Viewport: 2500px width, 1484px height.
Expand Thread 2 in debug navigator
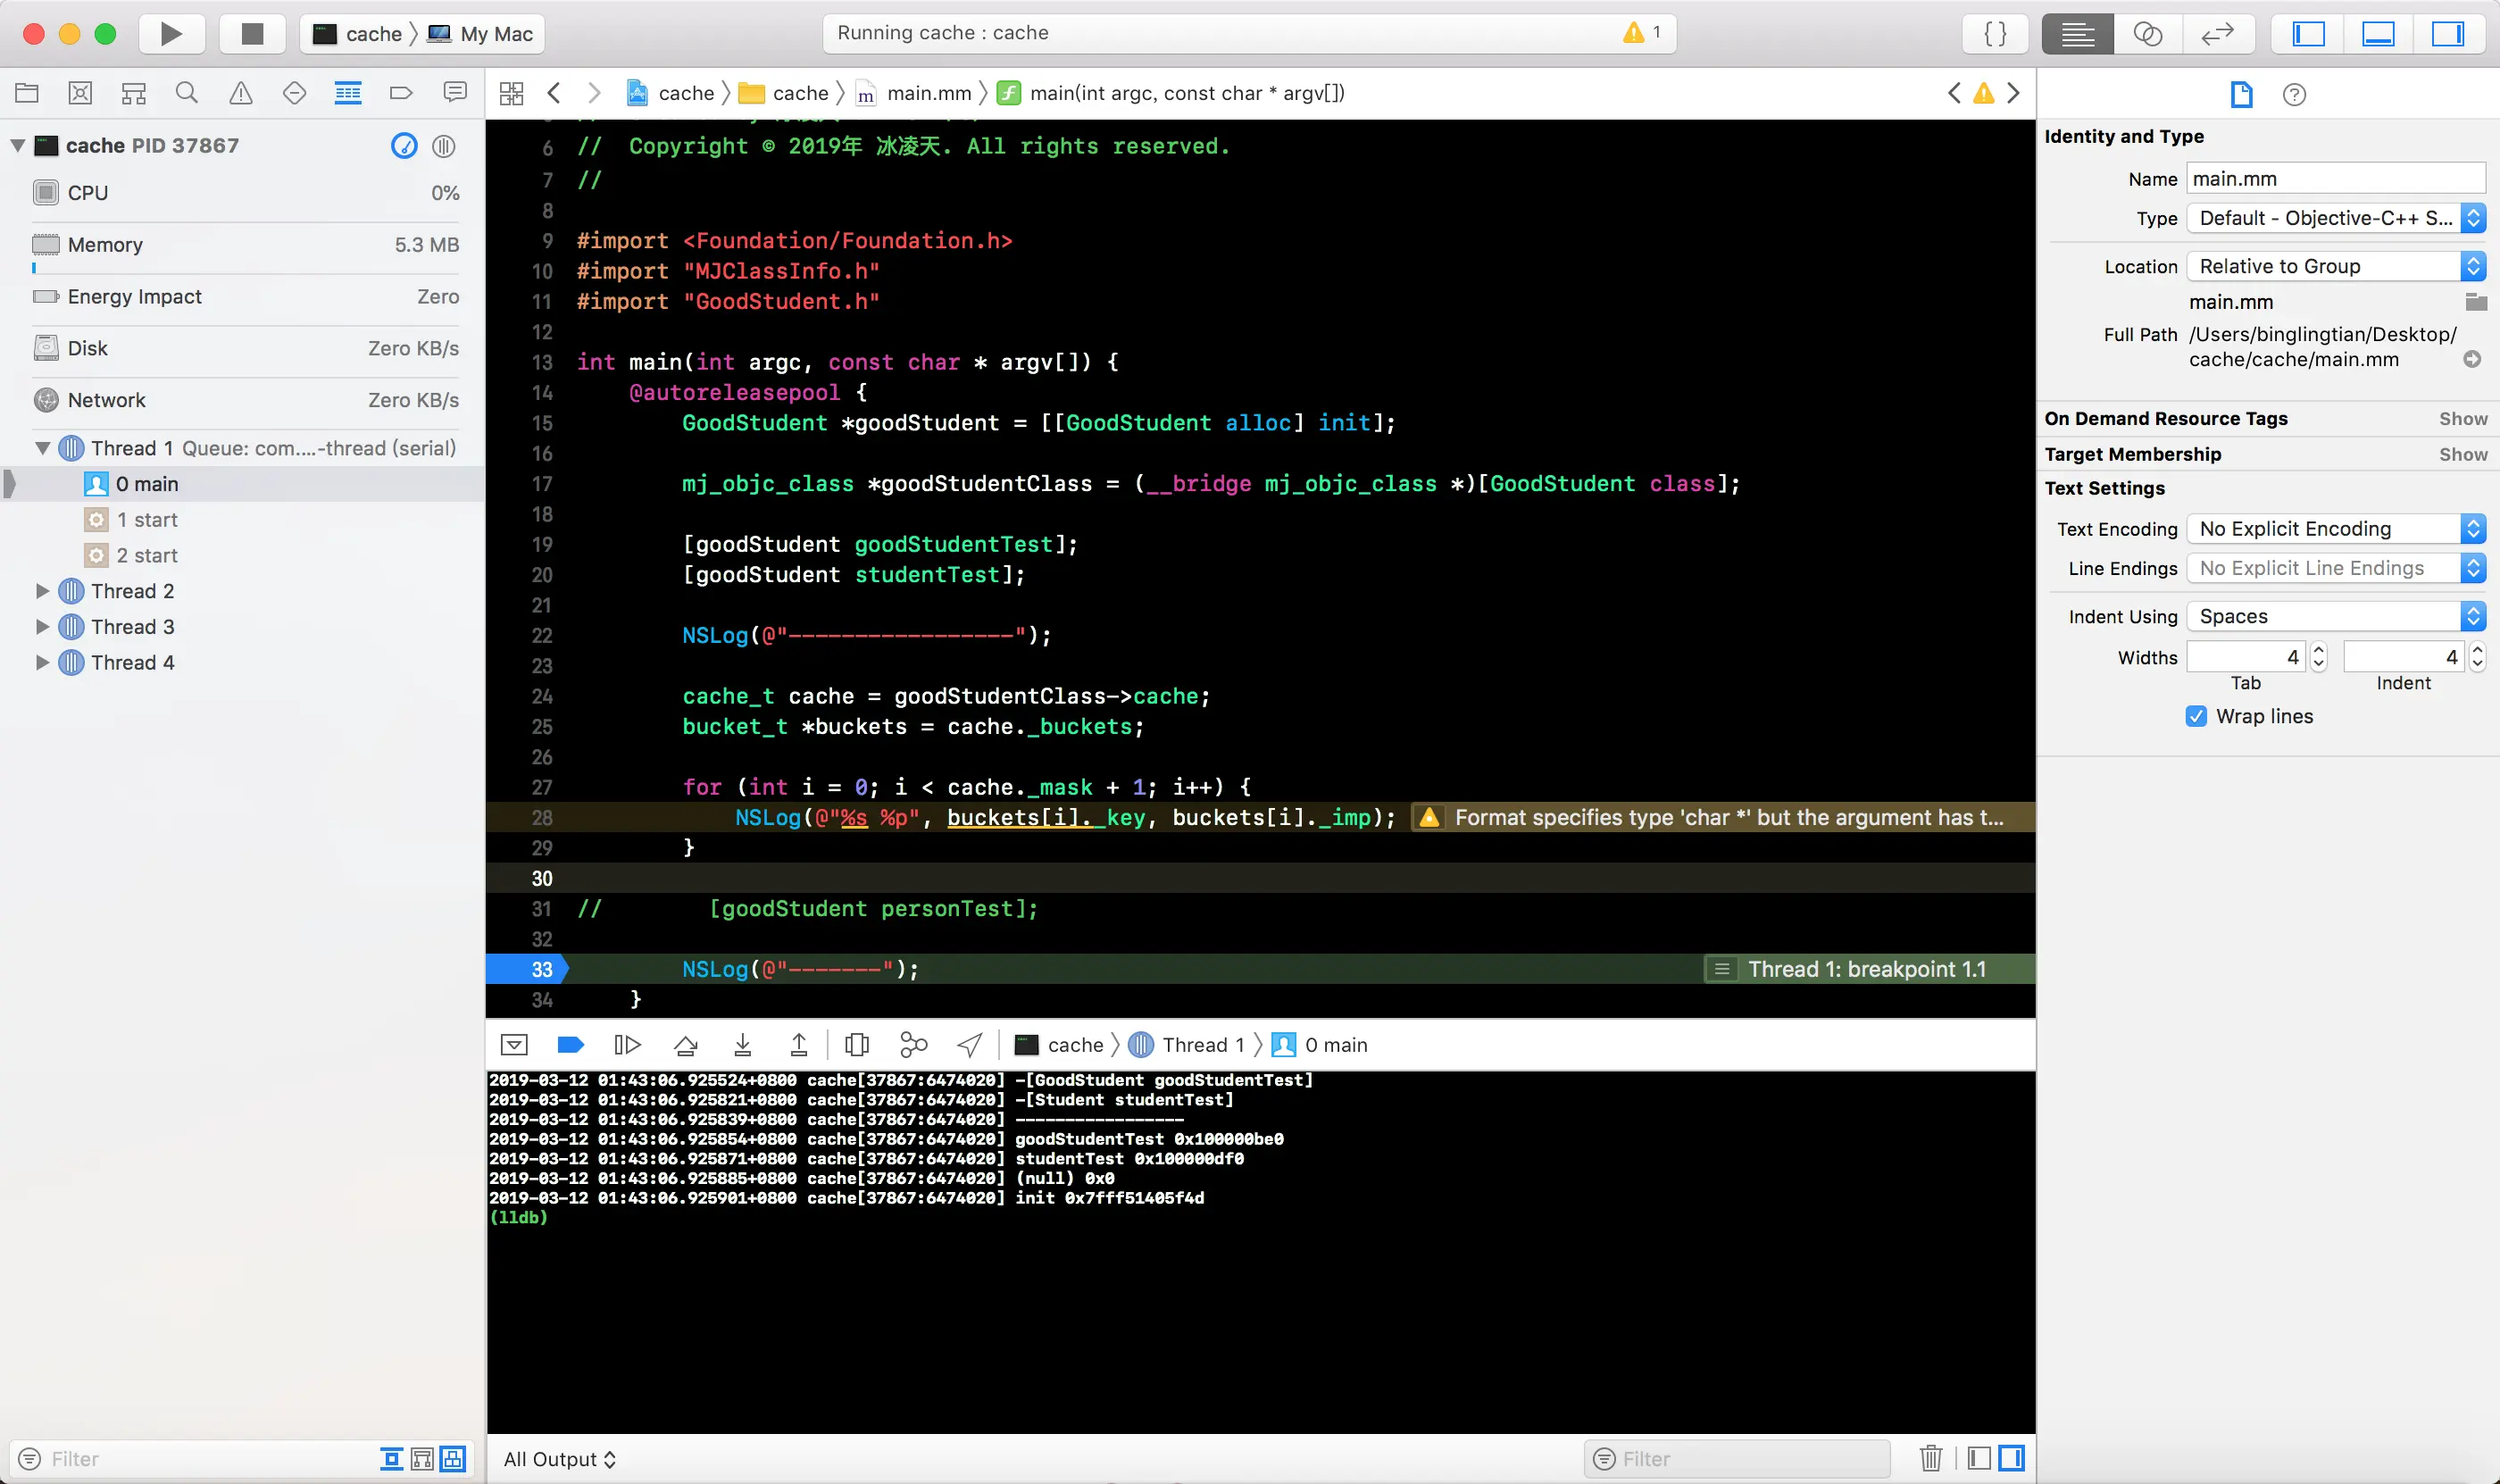pyautogui.click(x=42, y=591)
